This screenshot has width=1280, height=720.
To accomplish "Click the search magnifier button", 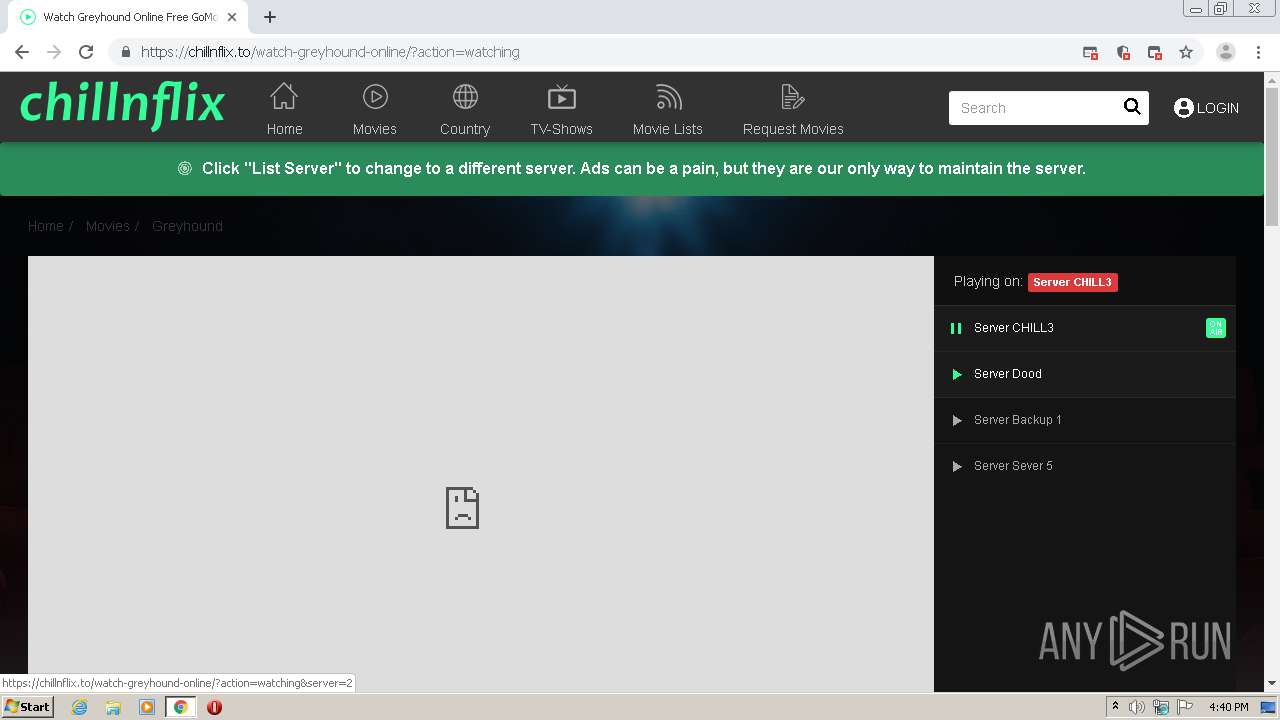I will pos(1132,107).
